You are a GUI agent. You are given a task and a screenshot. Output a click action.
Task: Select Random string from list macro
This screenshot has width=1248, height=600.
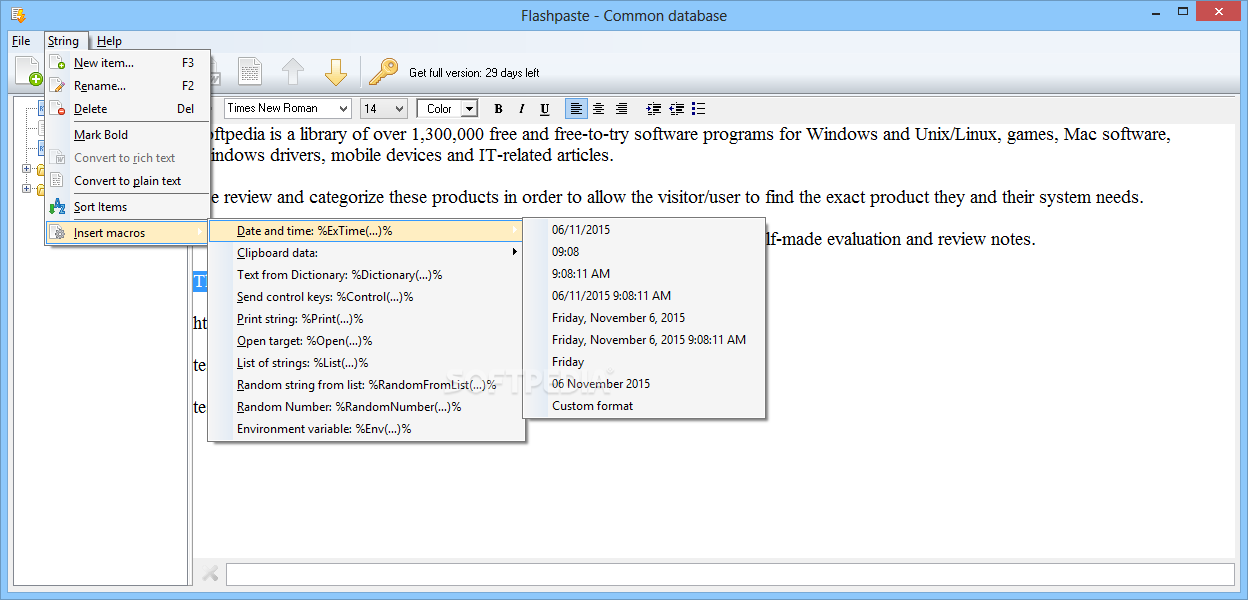[x=366, y=385]
